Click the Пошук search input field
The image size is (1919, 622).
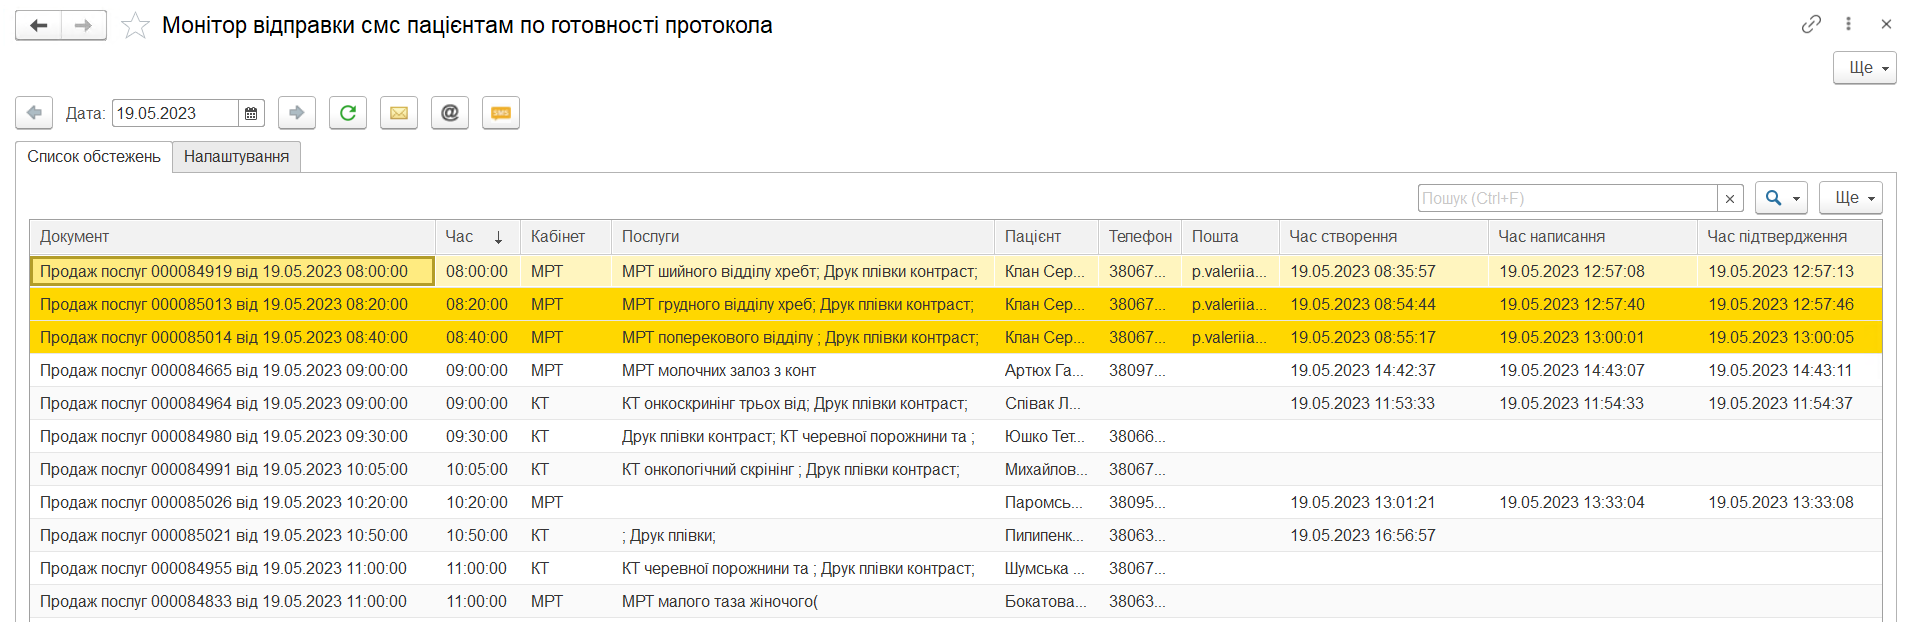click(x=1567, y=199)
